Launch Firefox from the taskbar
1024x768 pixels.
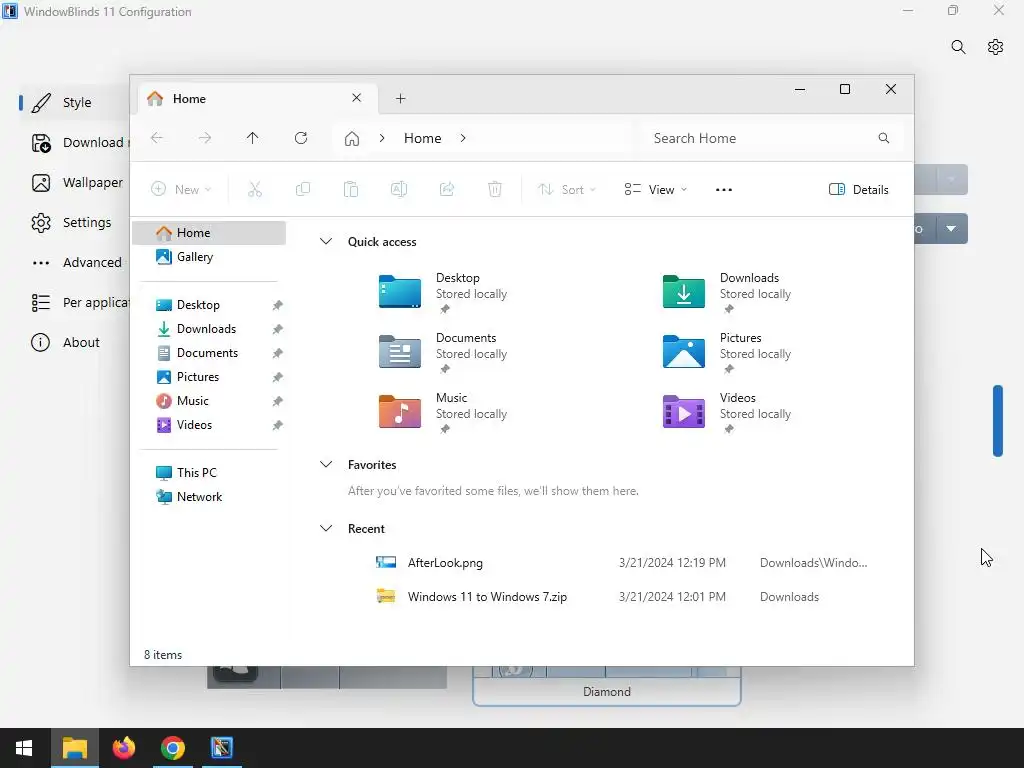[123, 748]
